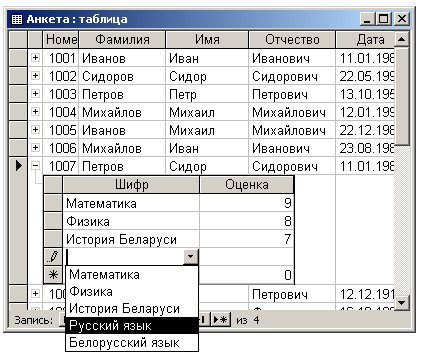Click grade 9 cell for Математика
The image size is (422, 360).
tap(247, 203)
